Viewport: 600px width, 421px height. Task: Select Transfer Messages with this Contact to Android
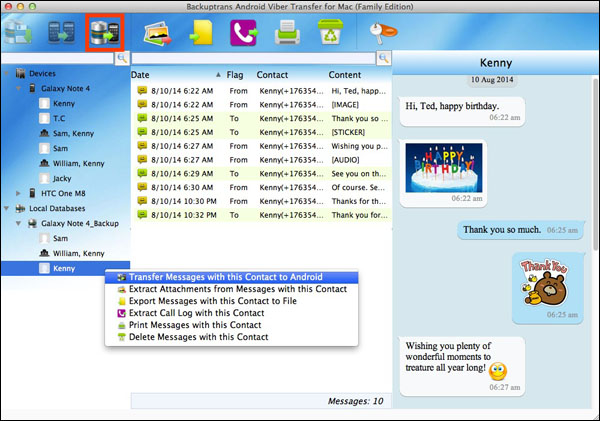(232, 277)
